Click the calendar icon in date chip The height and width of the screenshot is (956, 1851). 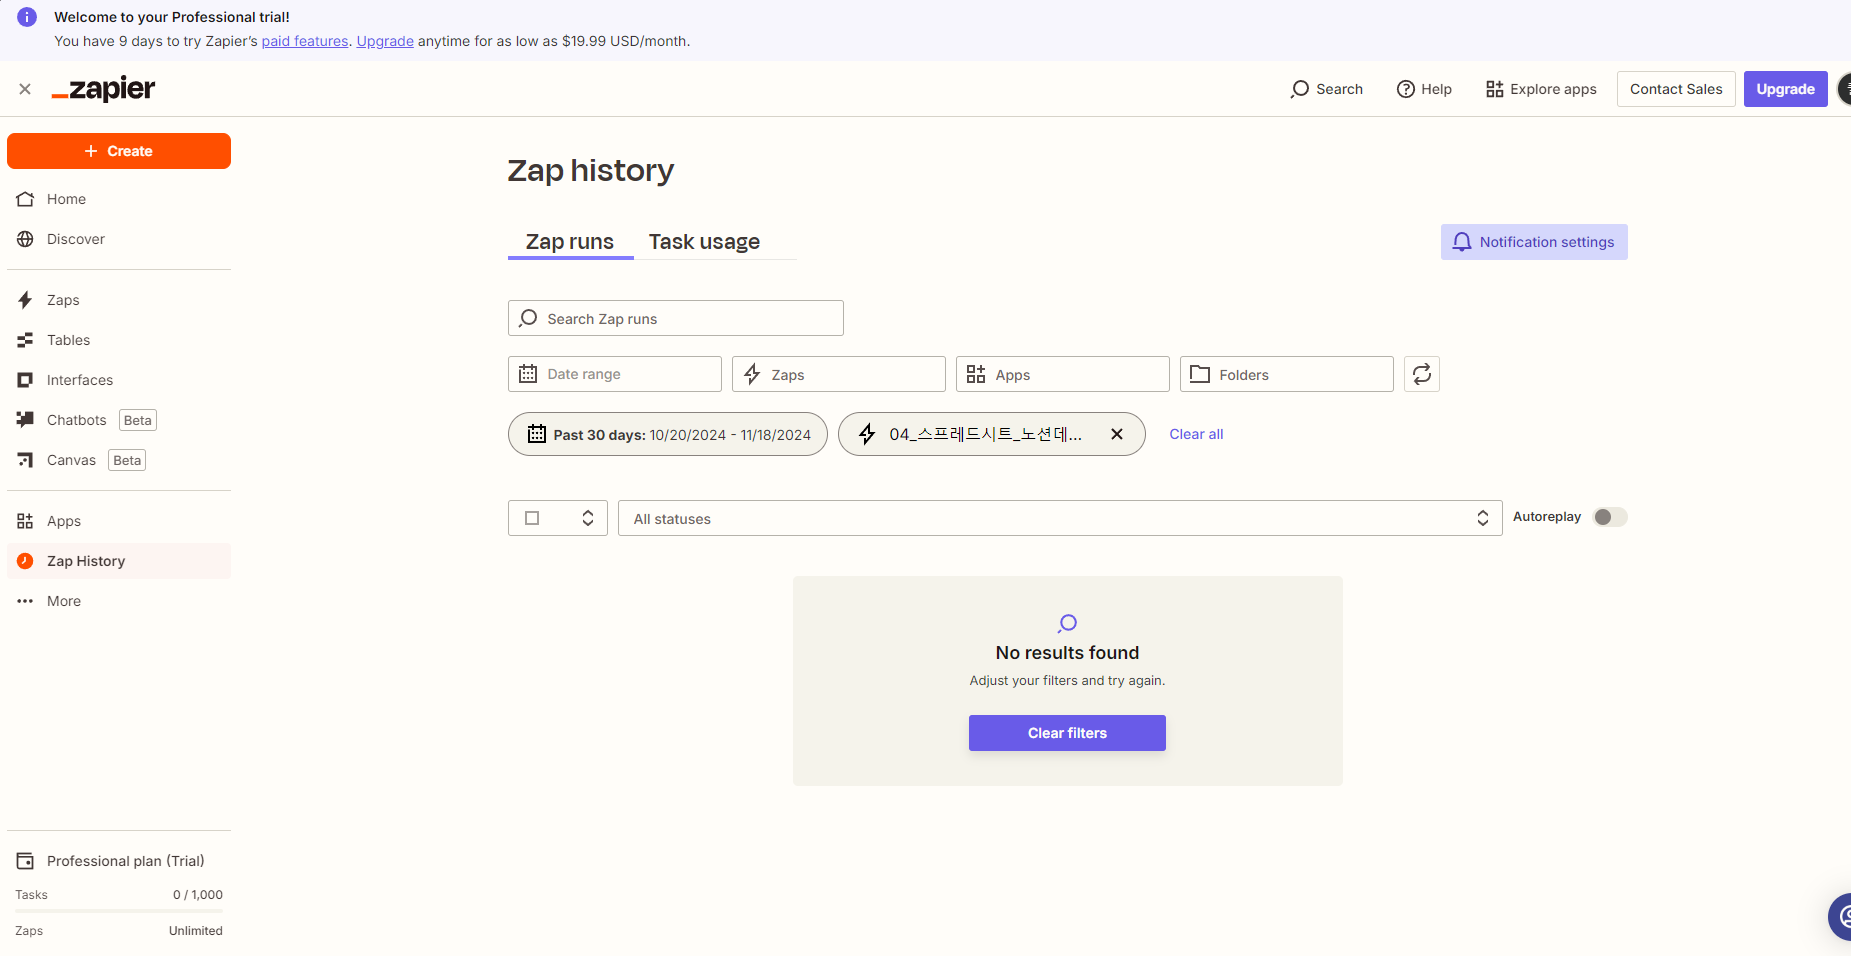(537, 434)
